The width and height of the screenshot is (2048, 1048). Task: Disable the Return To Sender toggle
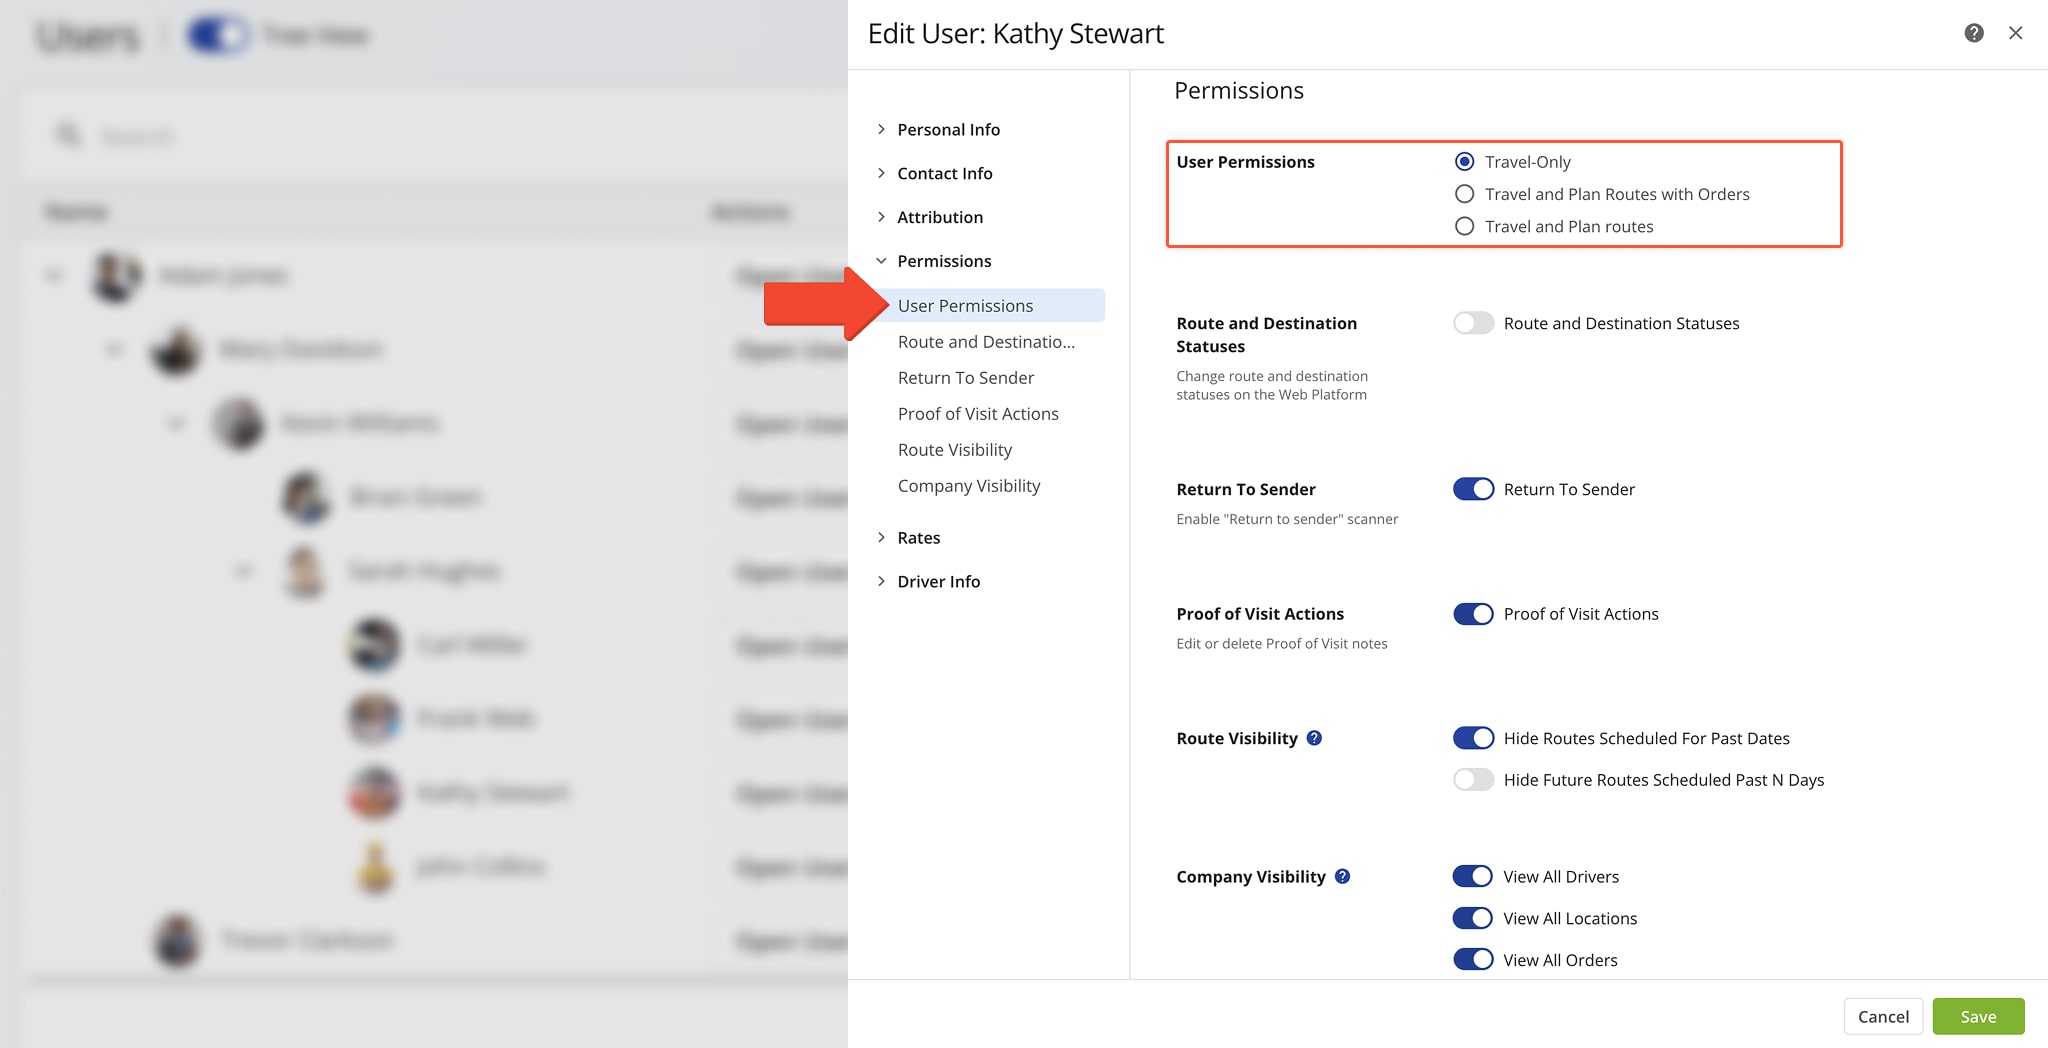pos(1472,489)
